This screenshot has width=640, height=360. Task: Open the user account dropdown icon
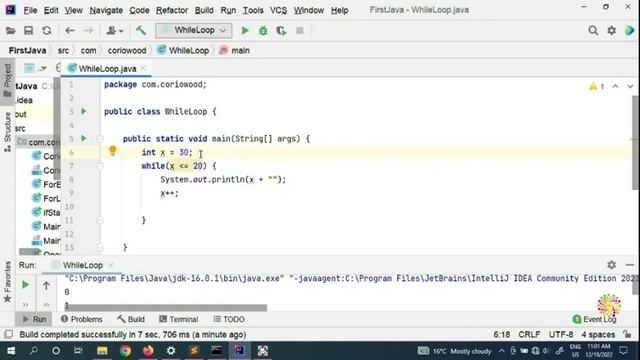pyautogui.click(x=114, y=31)
